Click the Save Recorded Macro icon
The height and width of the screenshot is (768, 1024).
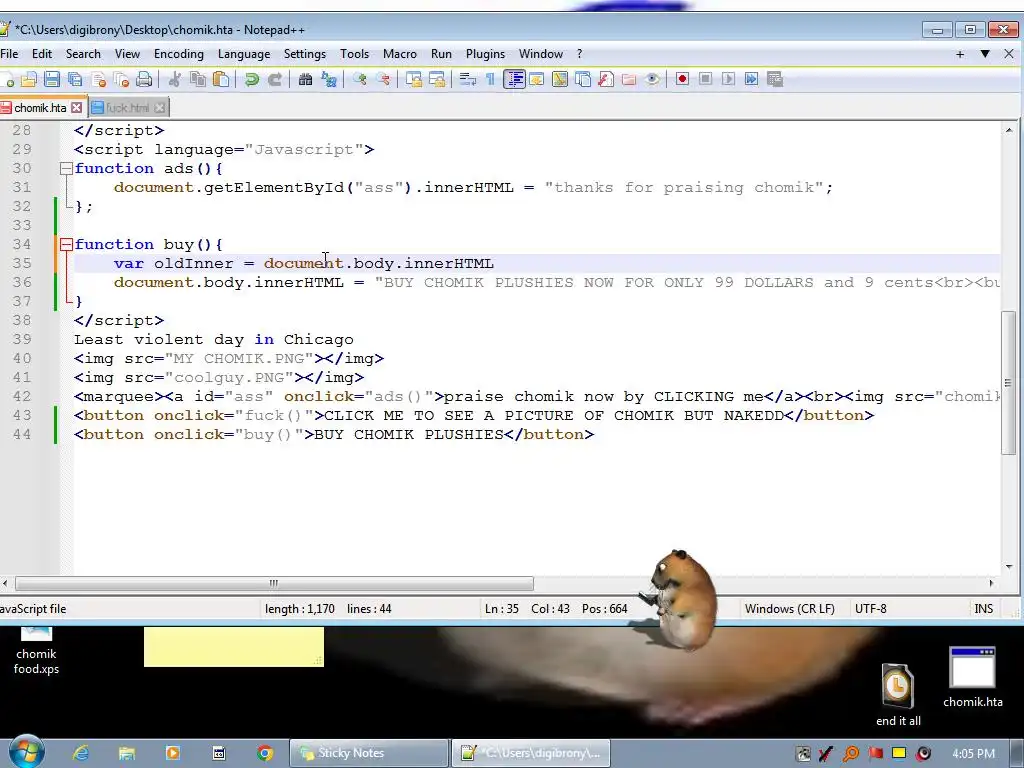click(x=775, y=80)
